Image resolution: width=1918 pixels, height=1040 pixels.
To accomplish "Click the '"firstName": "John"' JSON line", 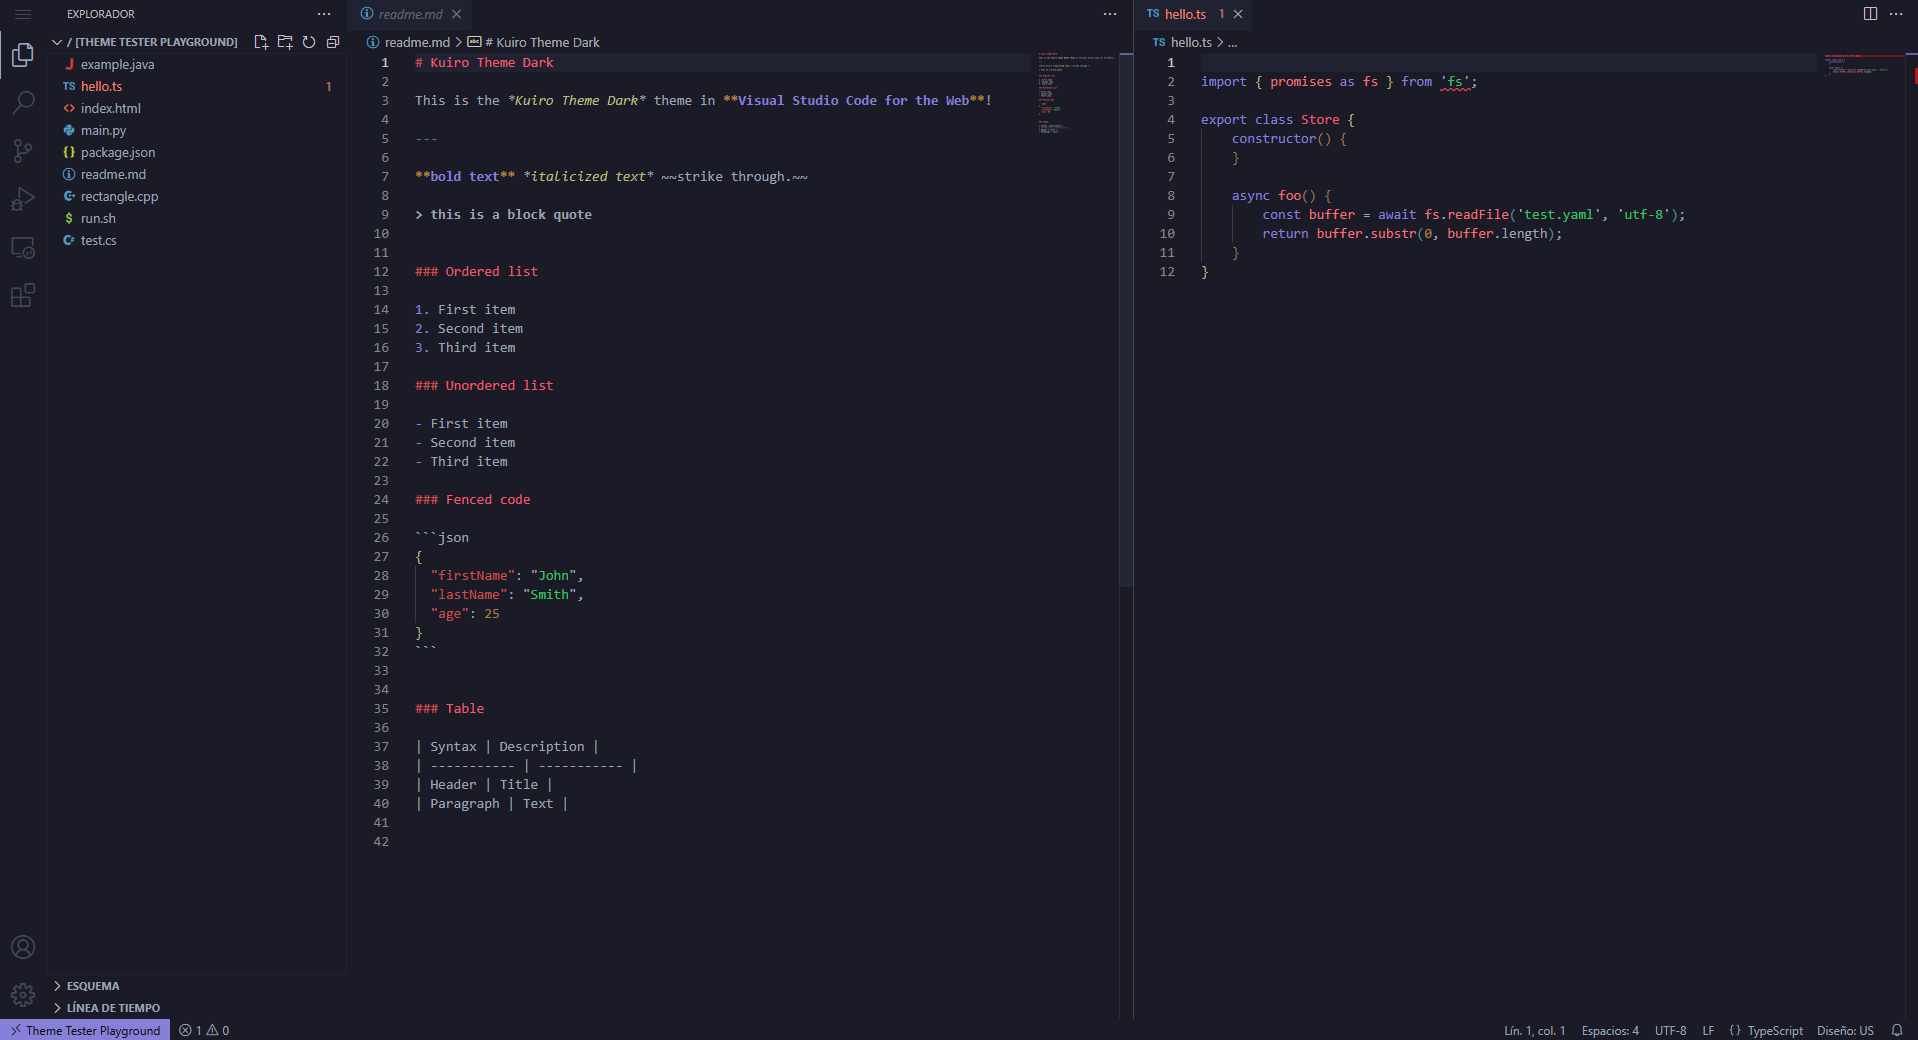I will 506,575.
